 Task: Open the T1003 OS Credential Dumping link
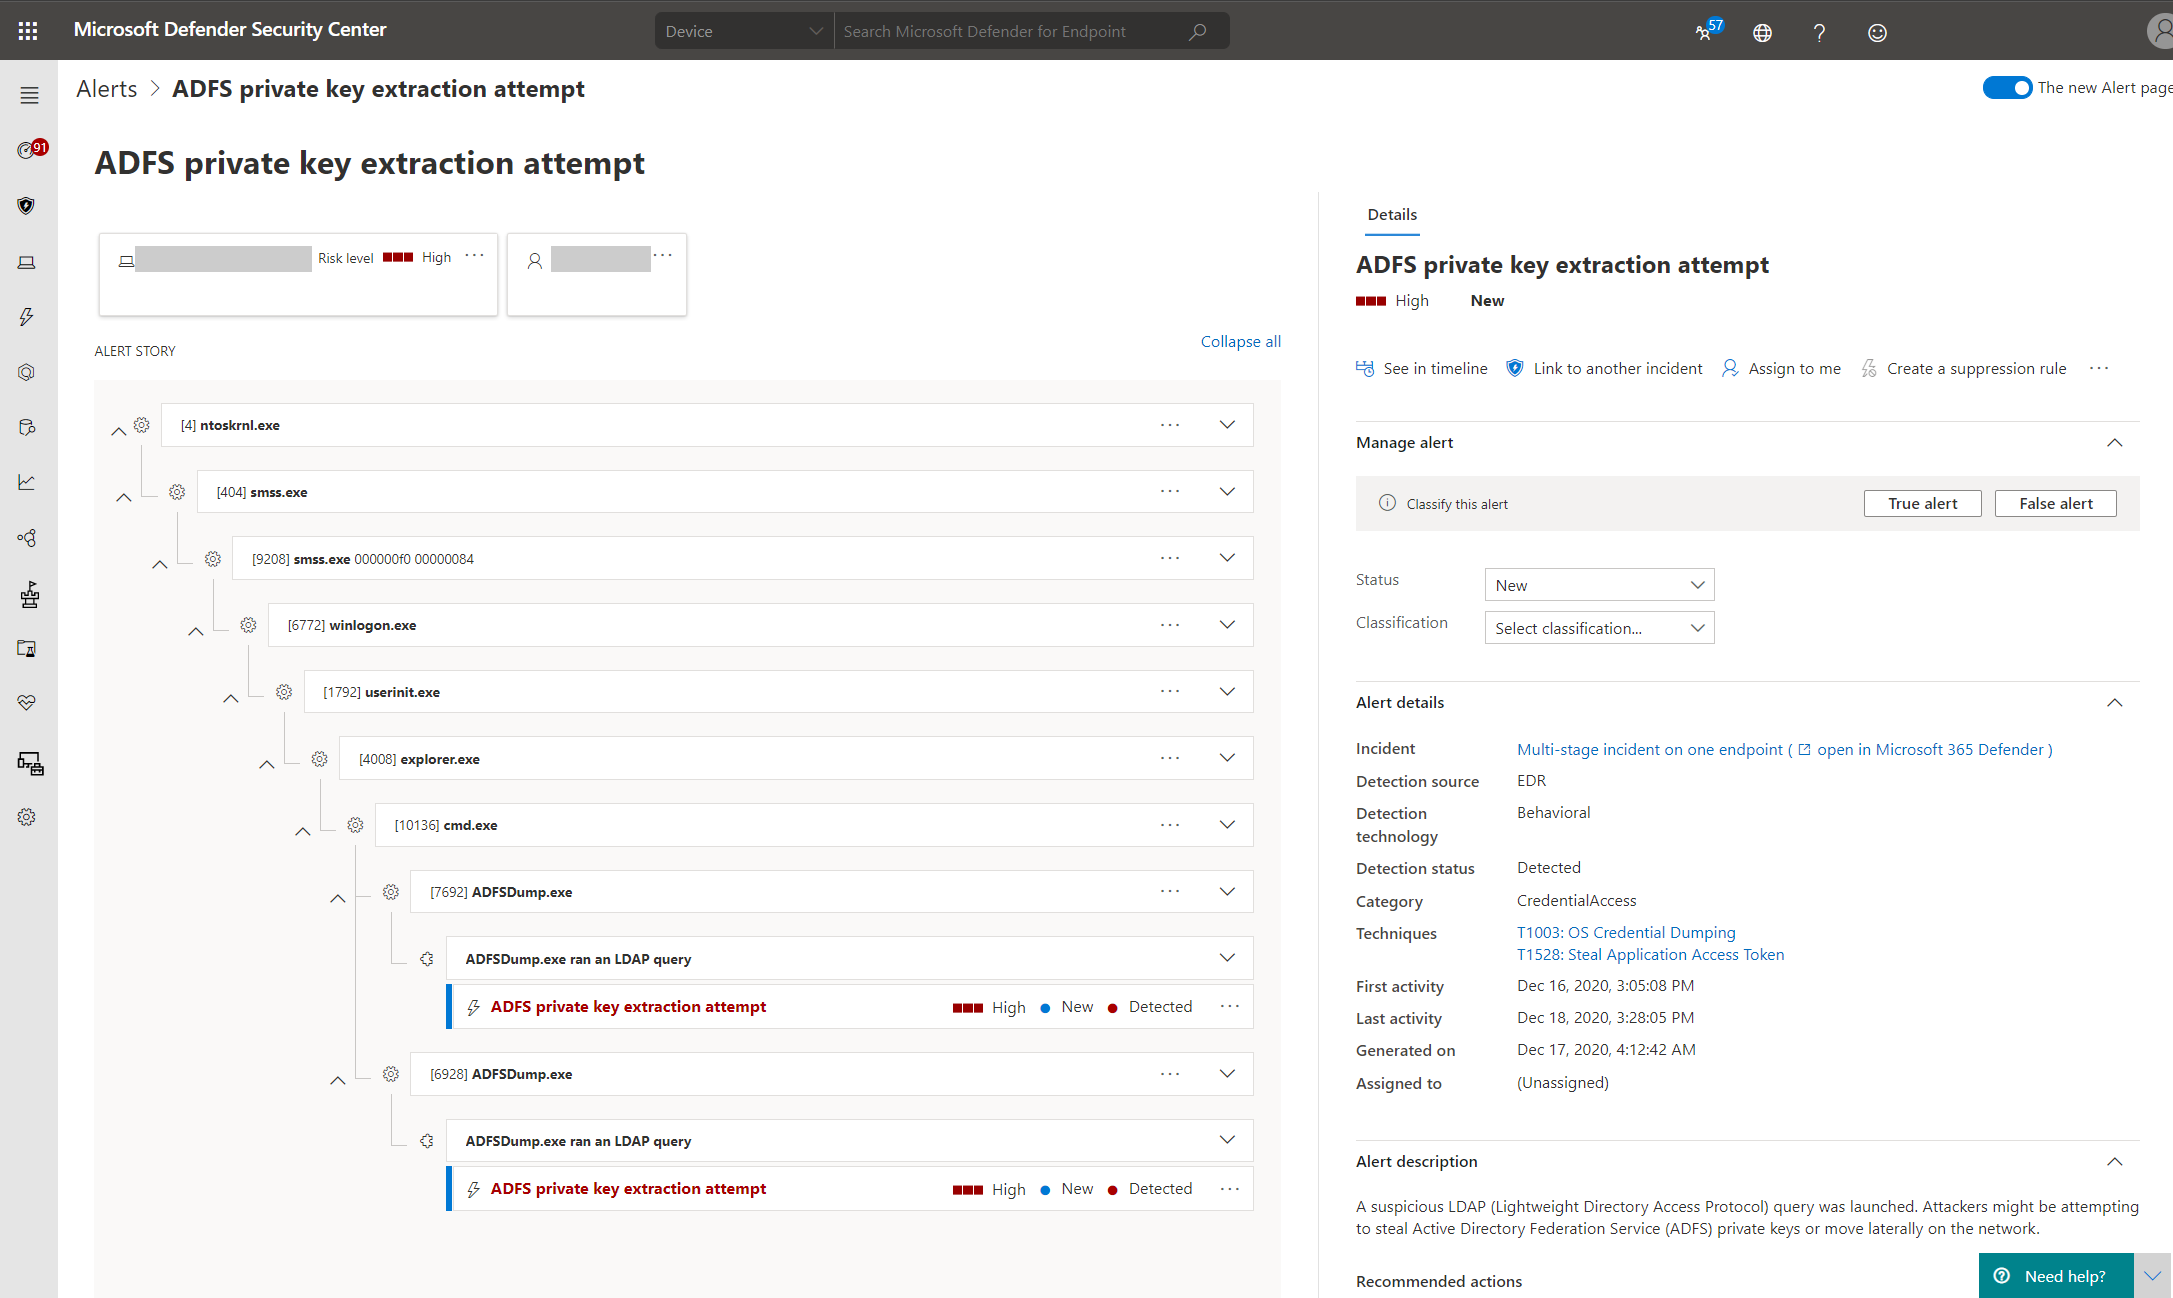pos(1626,932)
